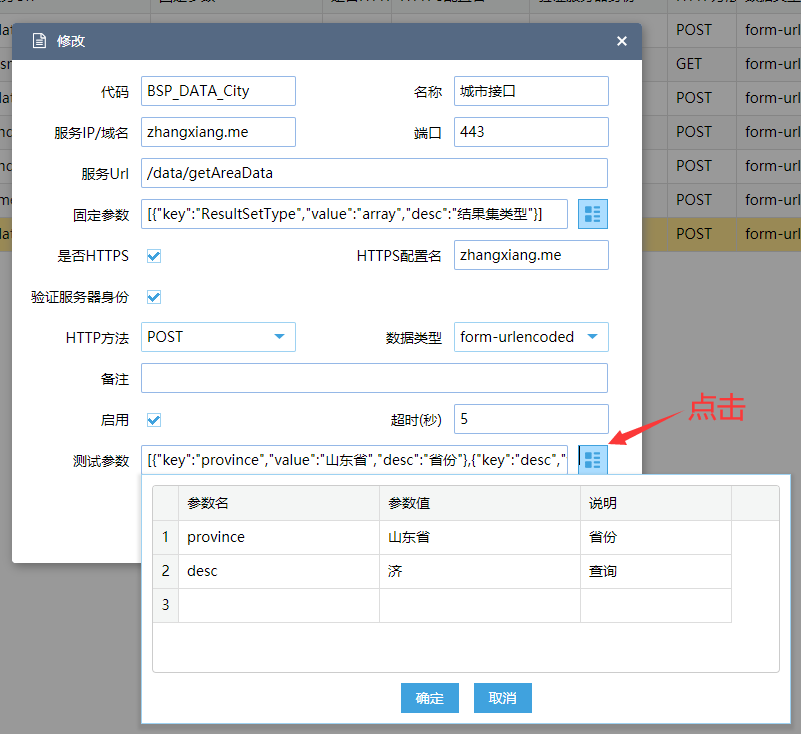Click the 名称 field showing 城市接口
This screenshot has width=801, height=734.
coord(531,91)
